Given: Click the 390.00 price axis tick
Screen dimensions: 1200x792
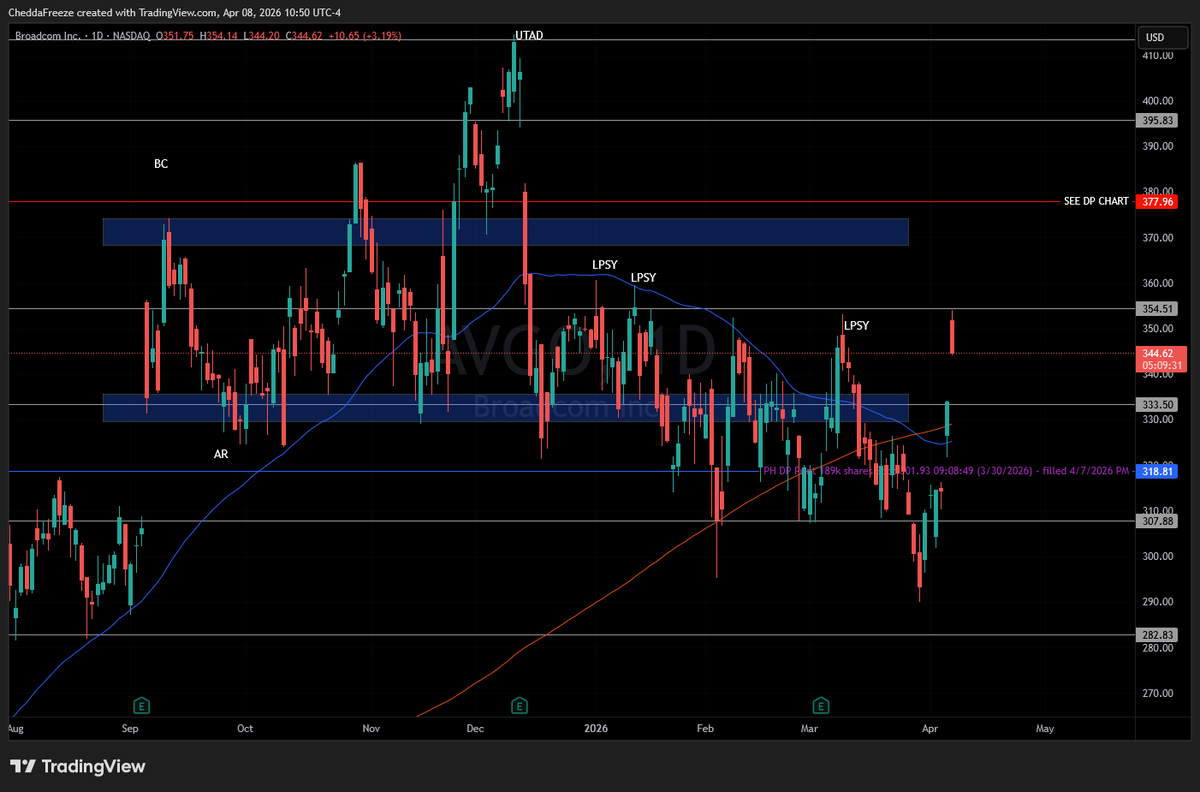Looking at the screenshot, I should [1158, 147].
